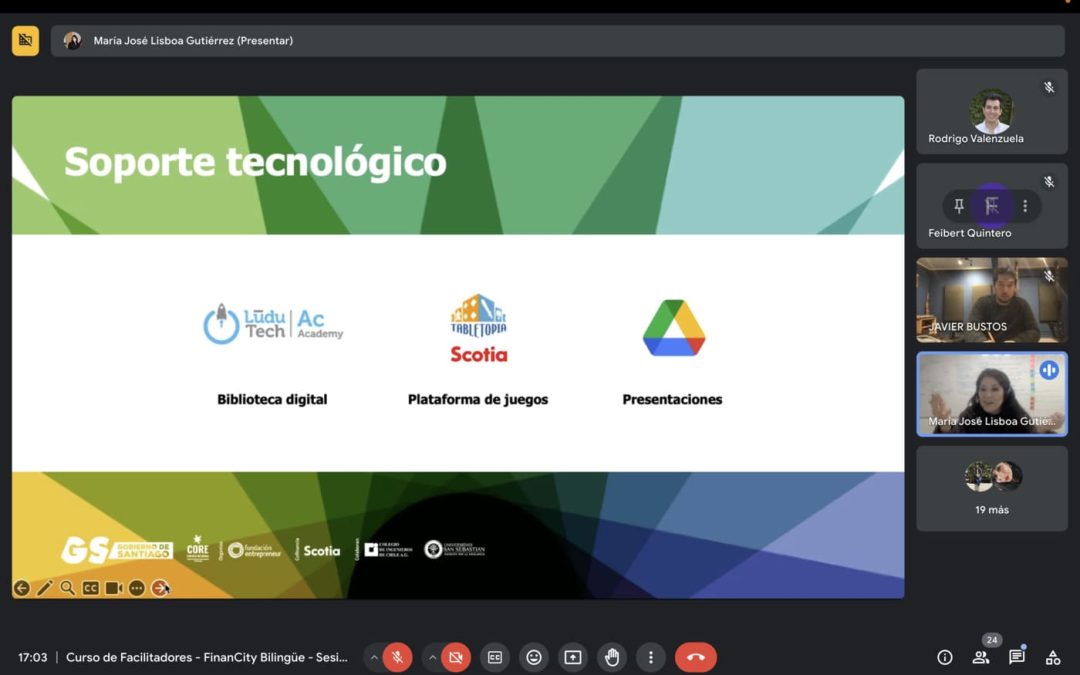This screenshot has height=675, width=1080.
Task: Click Feibert Quintero's purple avatar
Action: tap(992, 205)
